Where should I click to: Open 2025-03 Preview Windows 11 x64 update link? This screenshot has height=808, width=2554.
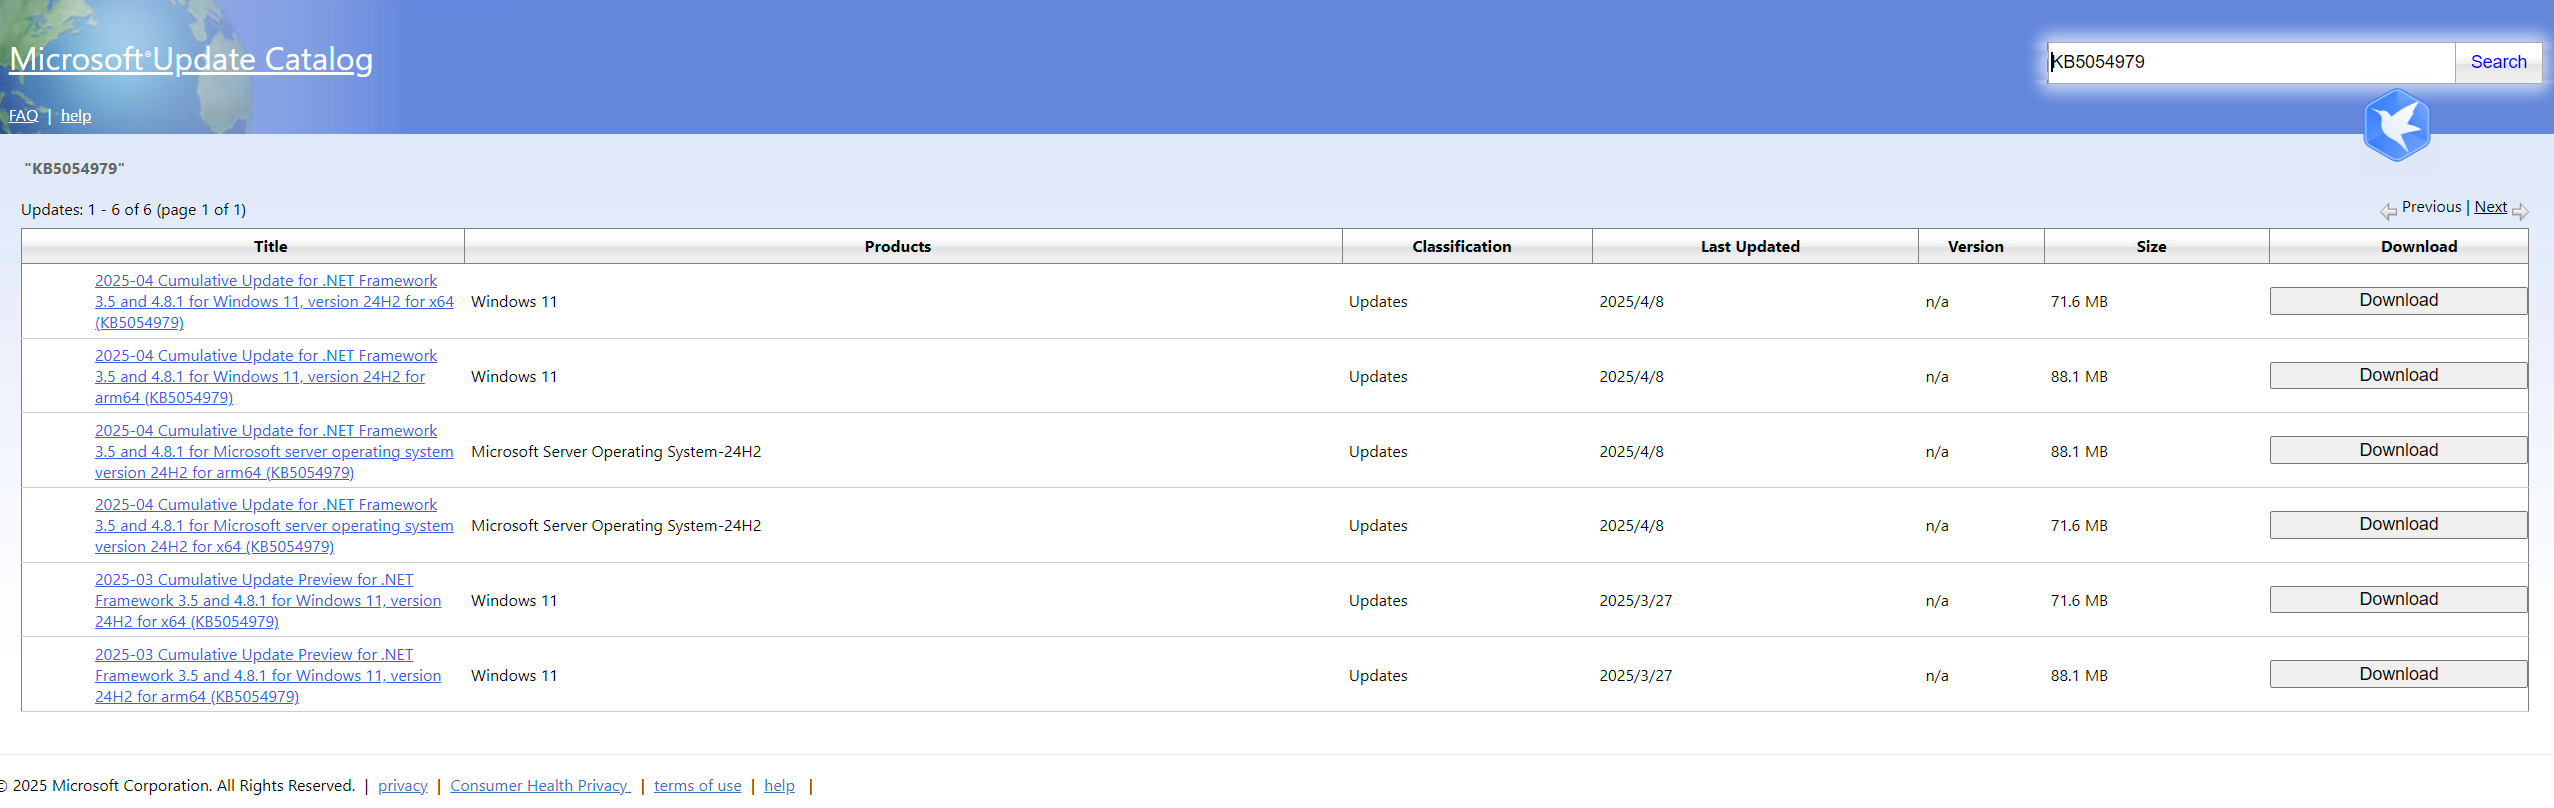[268, 601]
